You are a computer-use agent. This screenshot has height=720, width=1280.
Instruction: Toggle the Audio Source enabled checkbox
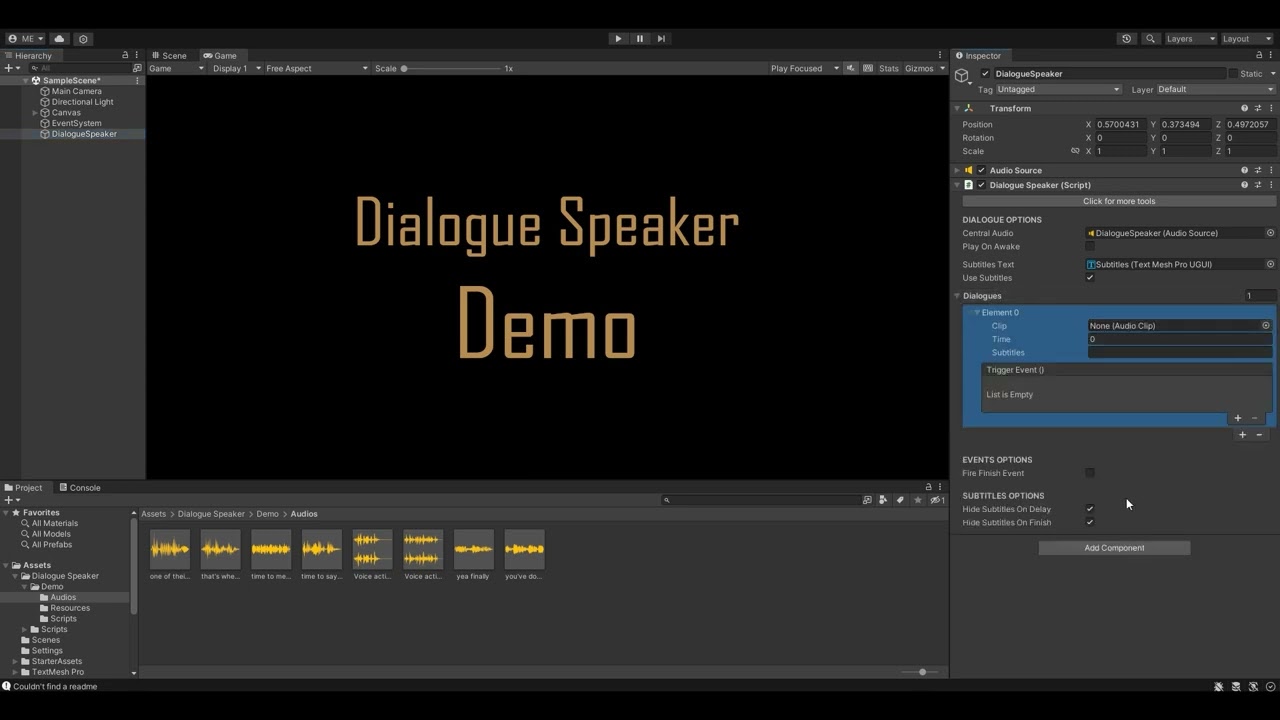click(x=981, y=171)
